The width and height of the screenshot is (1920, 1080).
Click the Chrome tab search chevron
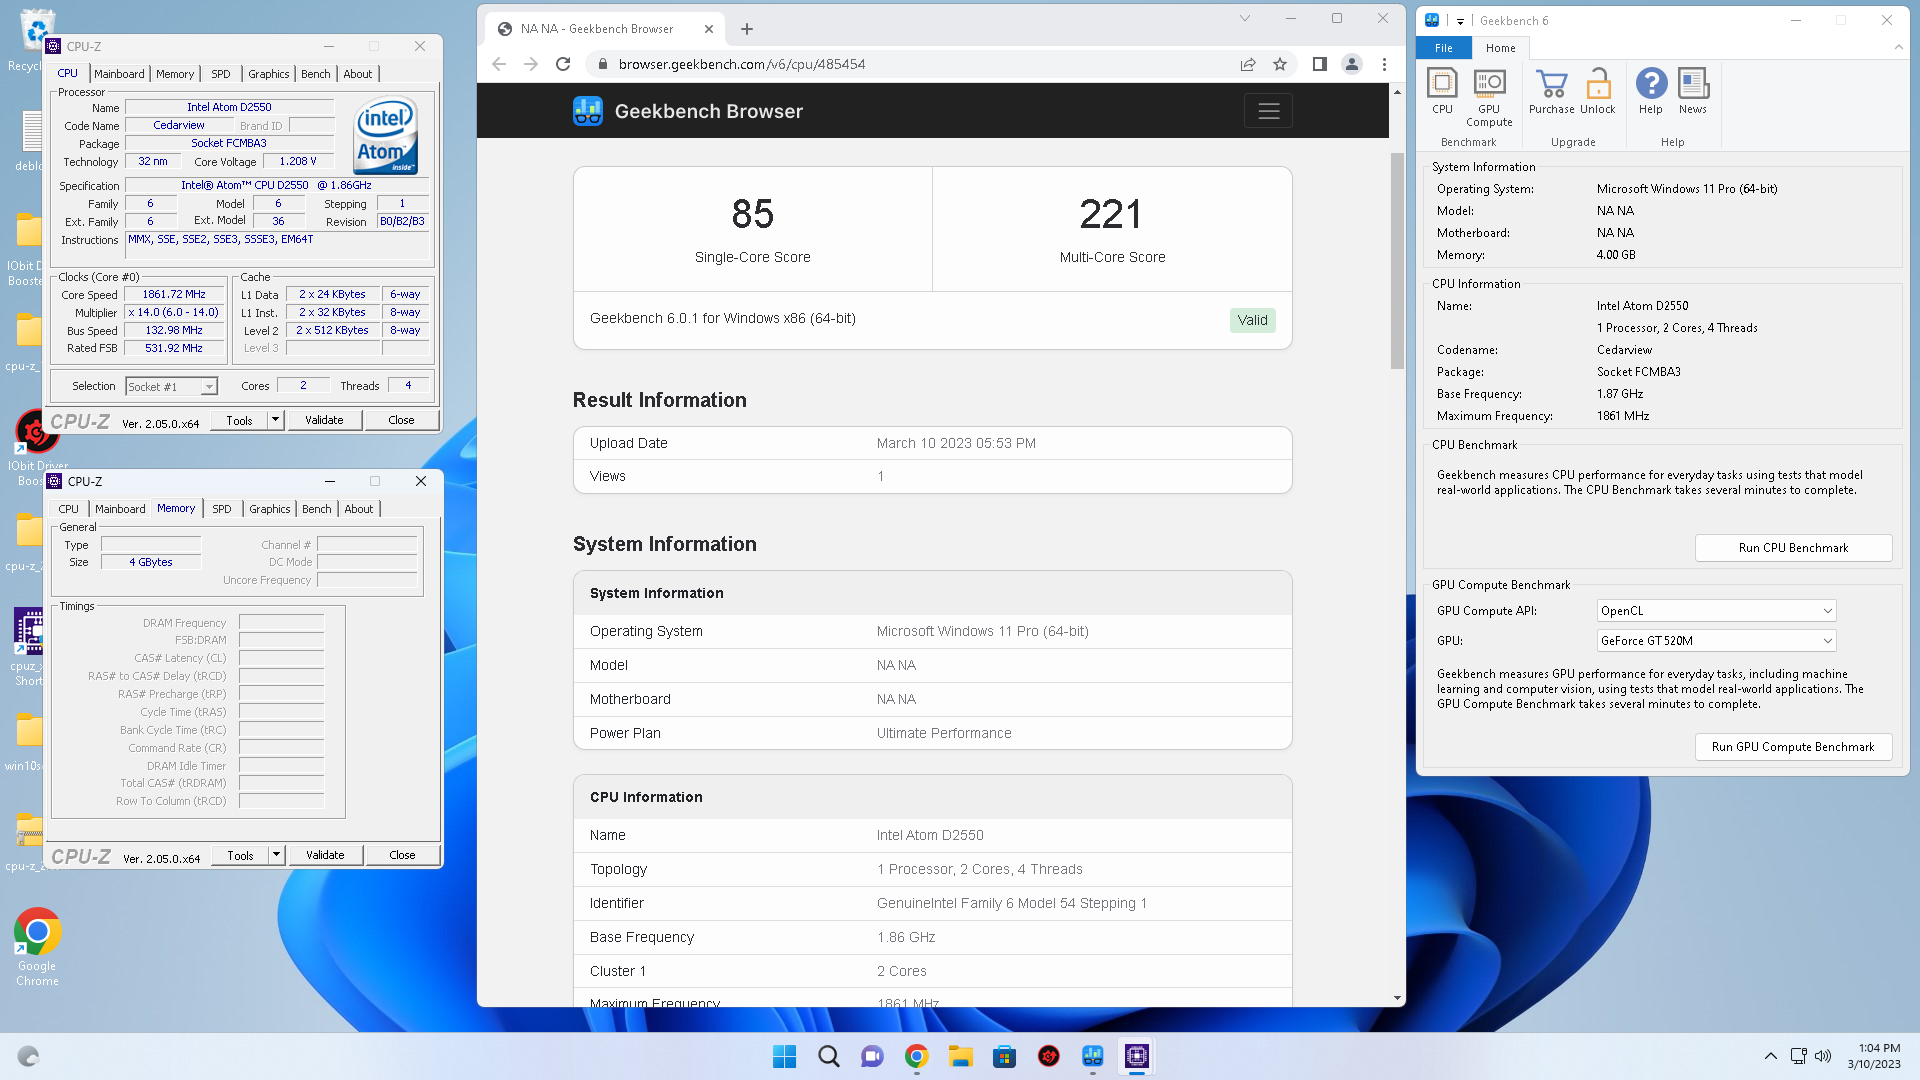coord(1245,18)
